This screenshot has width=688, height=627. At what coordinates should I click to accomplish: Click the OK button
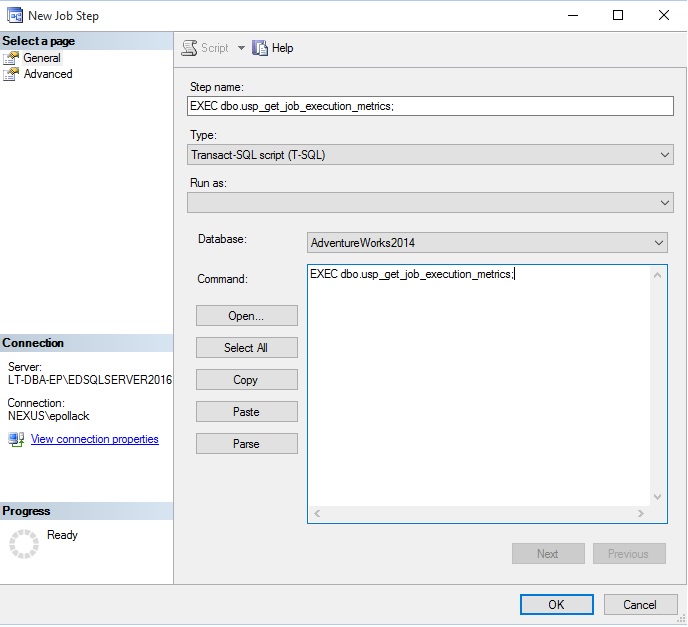point(556,605)
